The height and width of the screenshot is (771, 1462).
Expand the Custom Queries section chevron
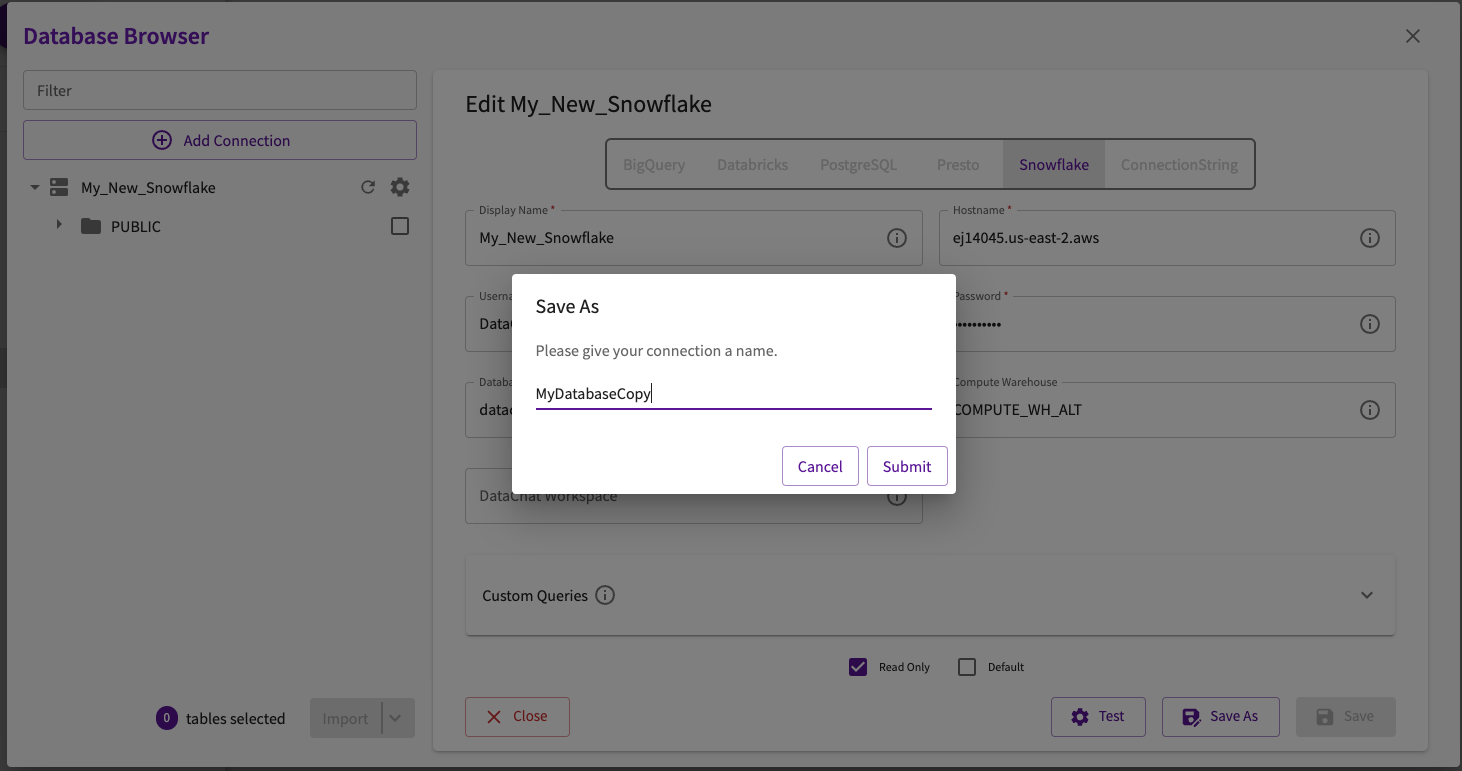pyautogui.click(x=1367, y=595)
